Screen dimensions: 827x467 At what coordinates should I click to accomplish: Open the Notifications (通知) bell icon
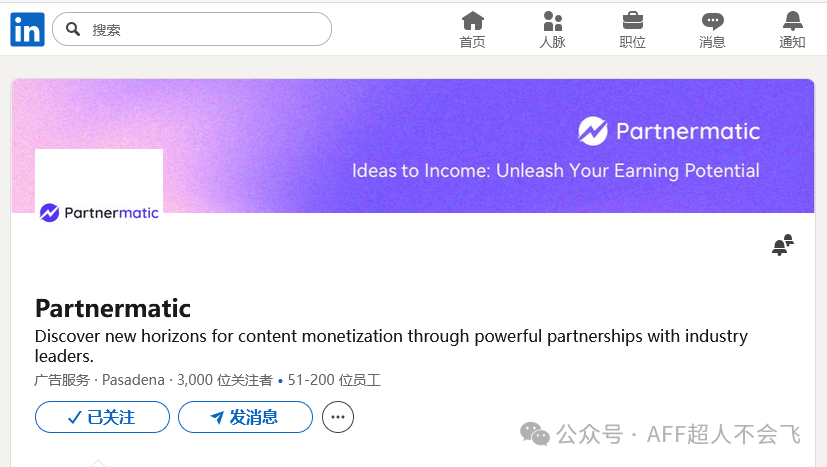click(x=792, y=21)
